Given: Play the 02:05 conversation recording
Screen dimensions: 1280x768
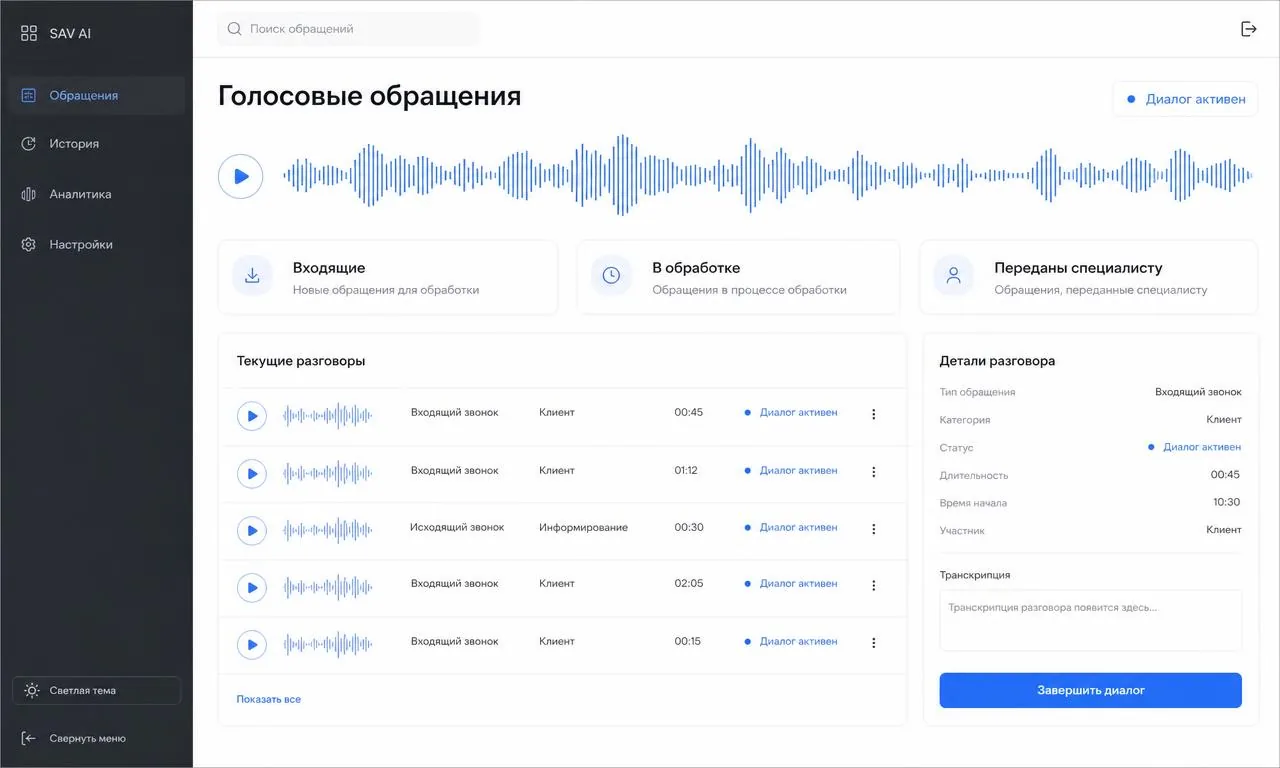Looking at the screenshot, I should [252, 587].
